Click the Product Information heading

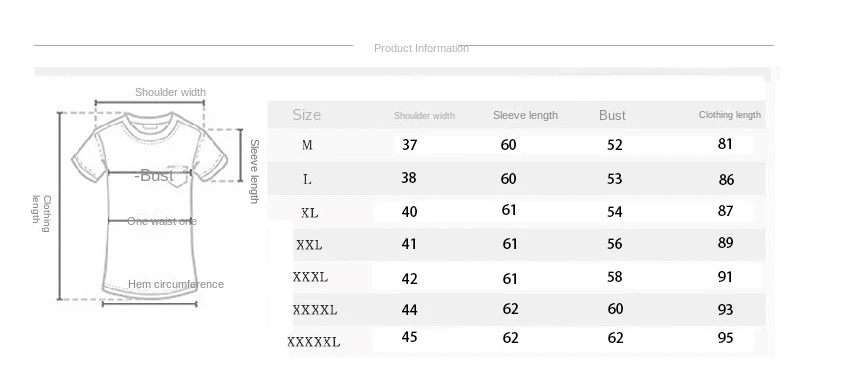coord(422,48)
